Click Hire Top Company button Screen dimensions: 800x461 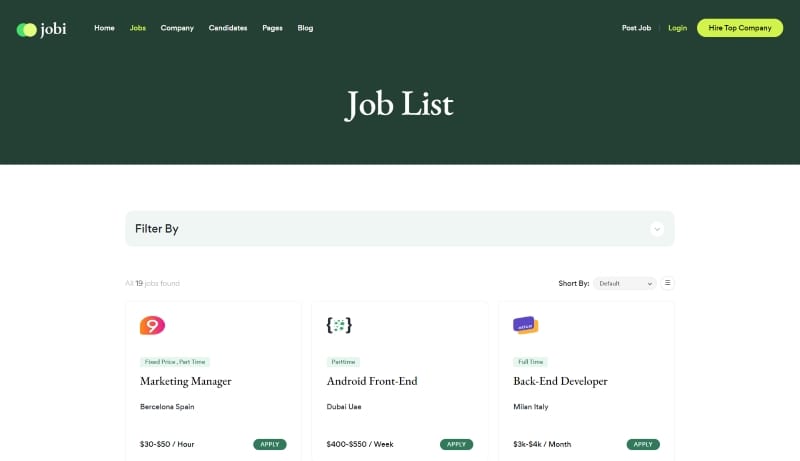740,28
